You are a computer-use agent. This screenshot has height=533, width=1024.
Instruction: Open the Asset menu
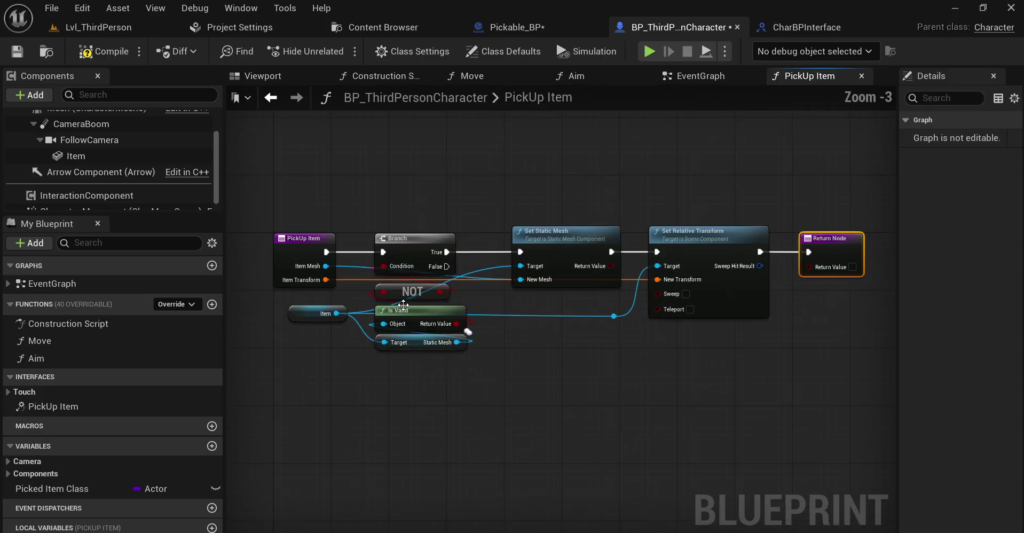click(118, 8)
